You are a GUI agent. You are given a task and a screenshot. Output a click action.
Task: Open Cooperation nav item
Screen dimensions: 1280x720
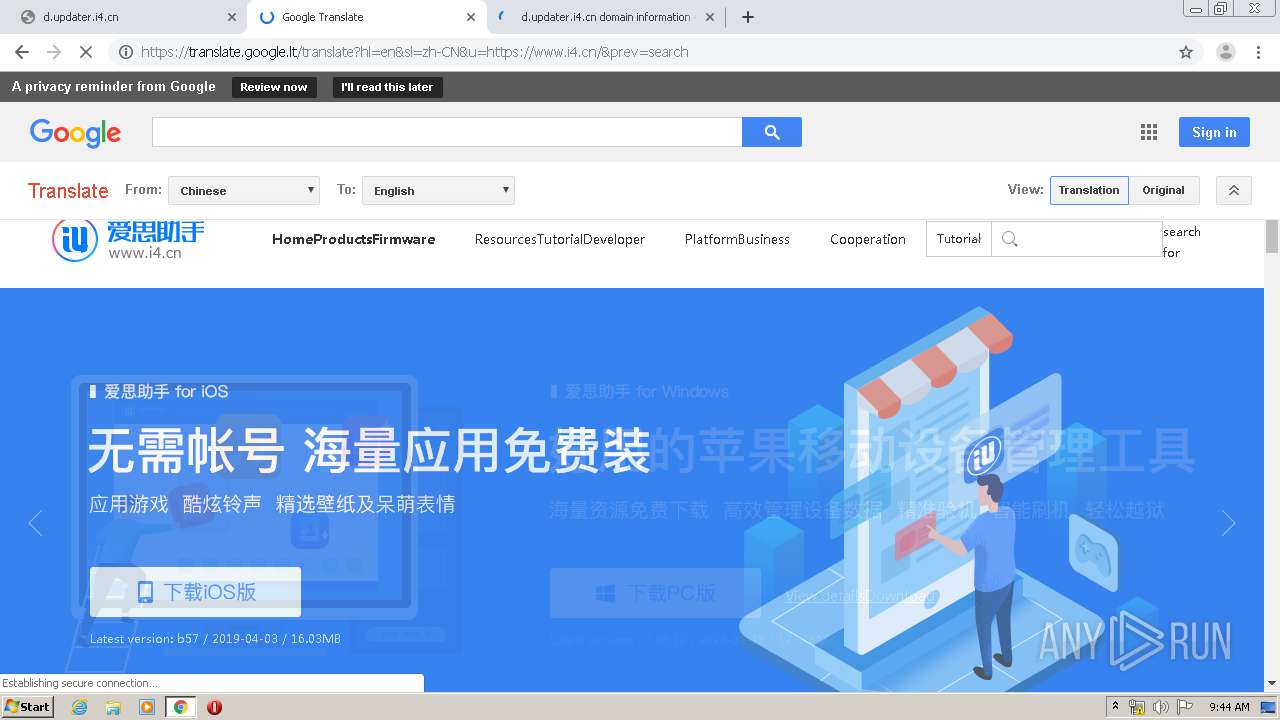tap(868, 239)
